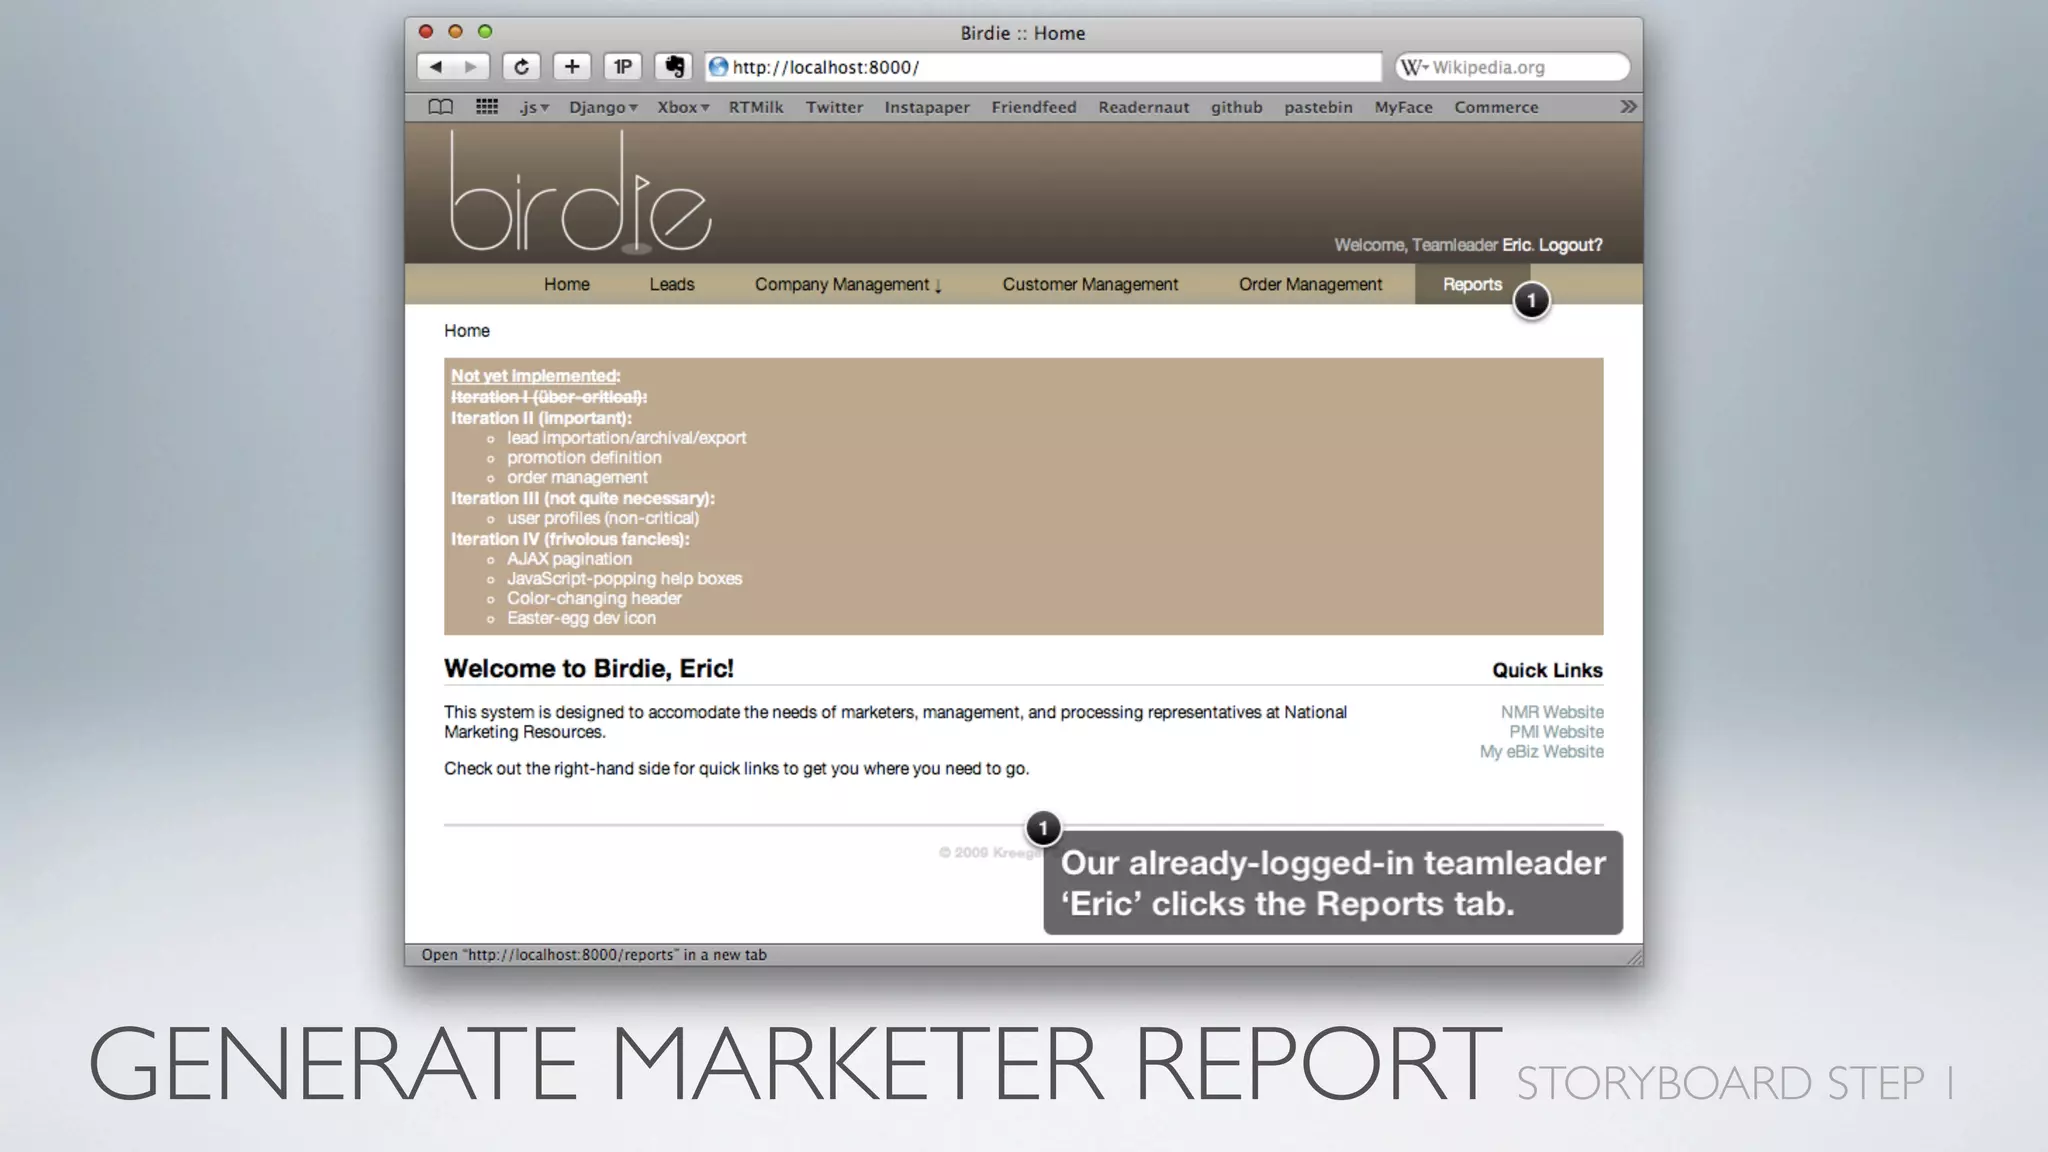
Task: Open the Company Management dropdown menu
Action: (848, 285)
